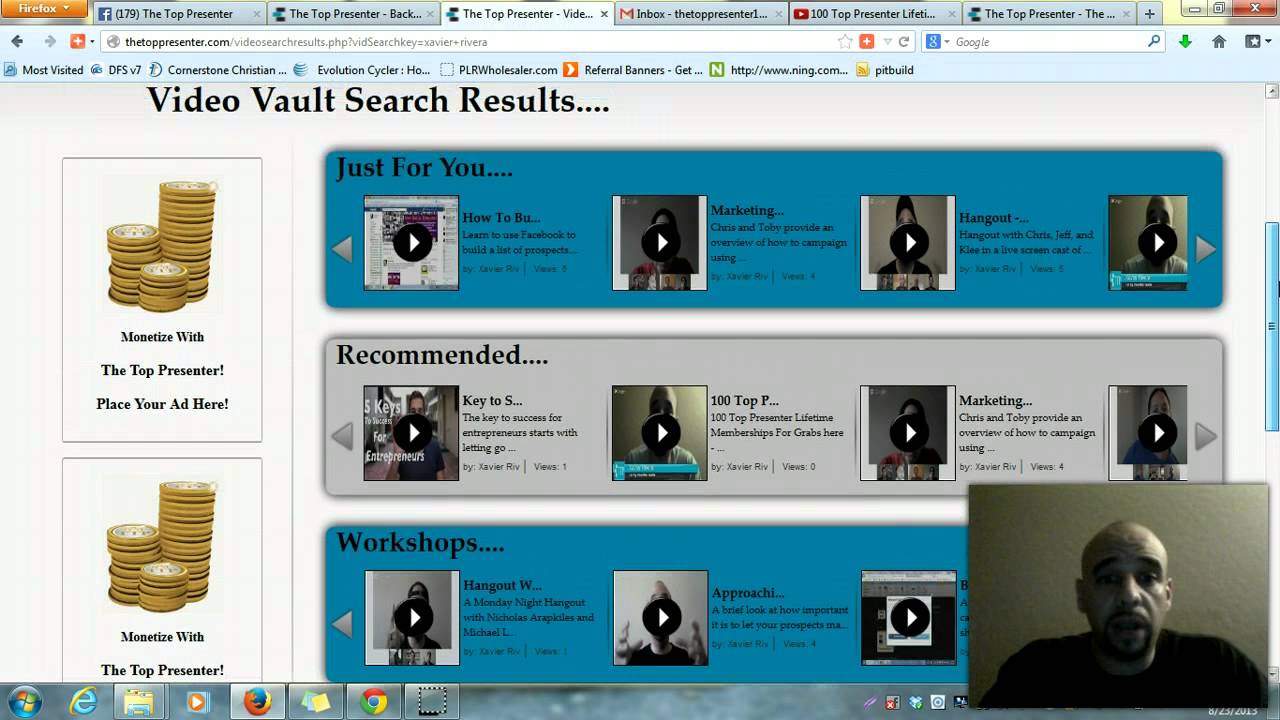Switch to last 'The Top Presenter - The...' tab

coord(1048,14)
